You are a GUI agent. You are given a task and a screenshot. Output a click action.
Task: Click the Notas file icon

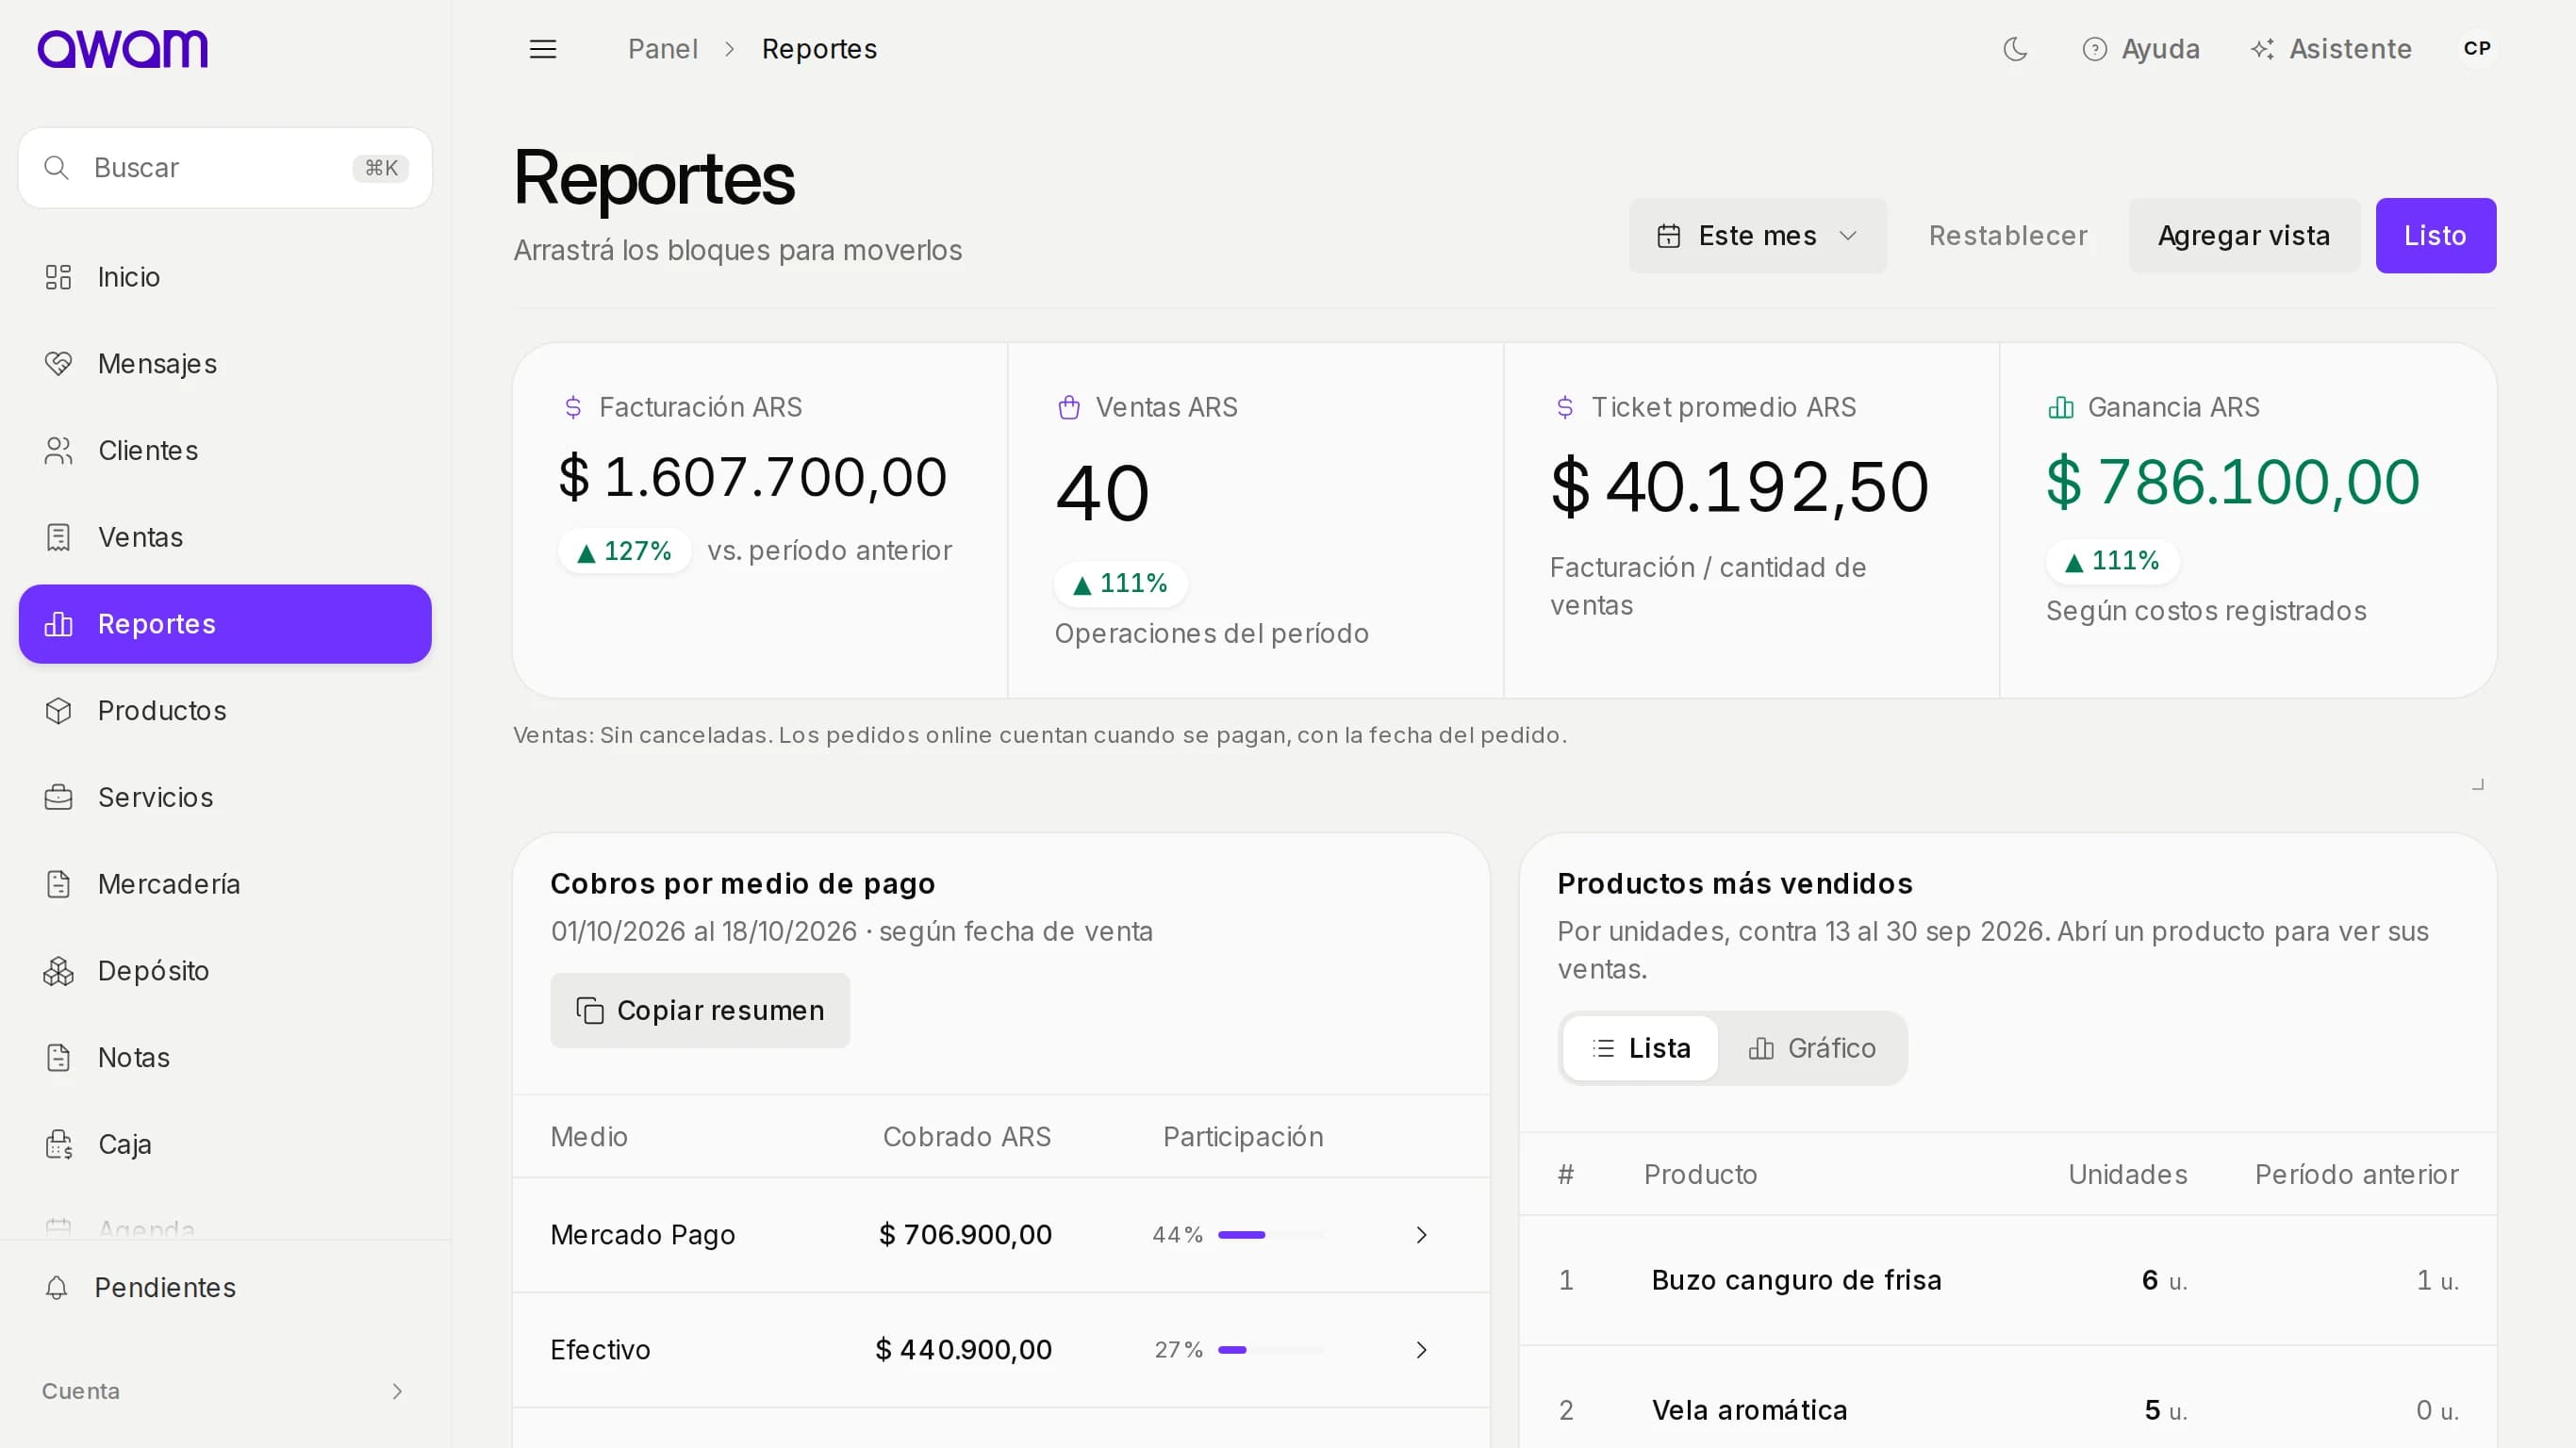pos(59,1057)
